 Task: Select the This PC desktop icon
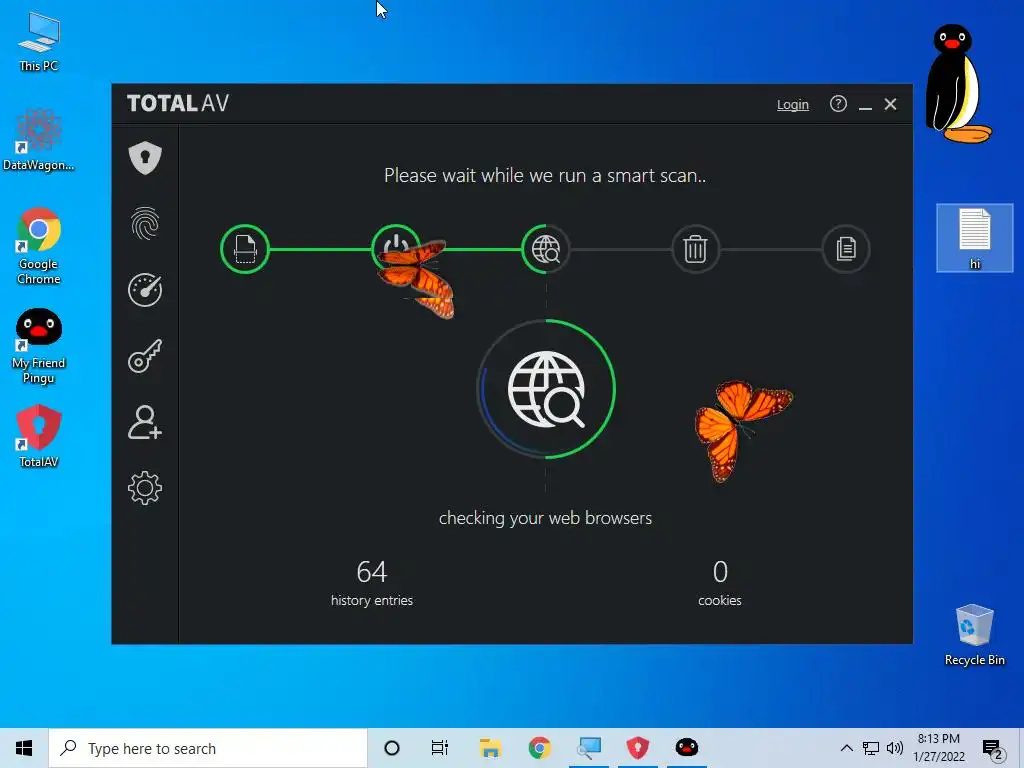tap(39, 41)
